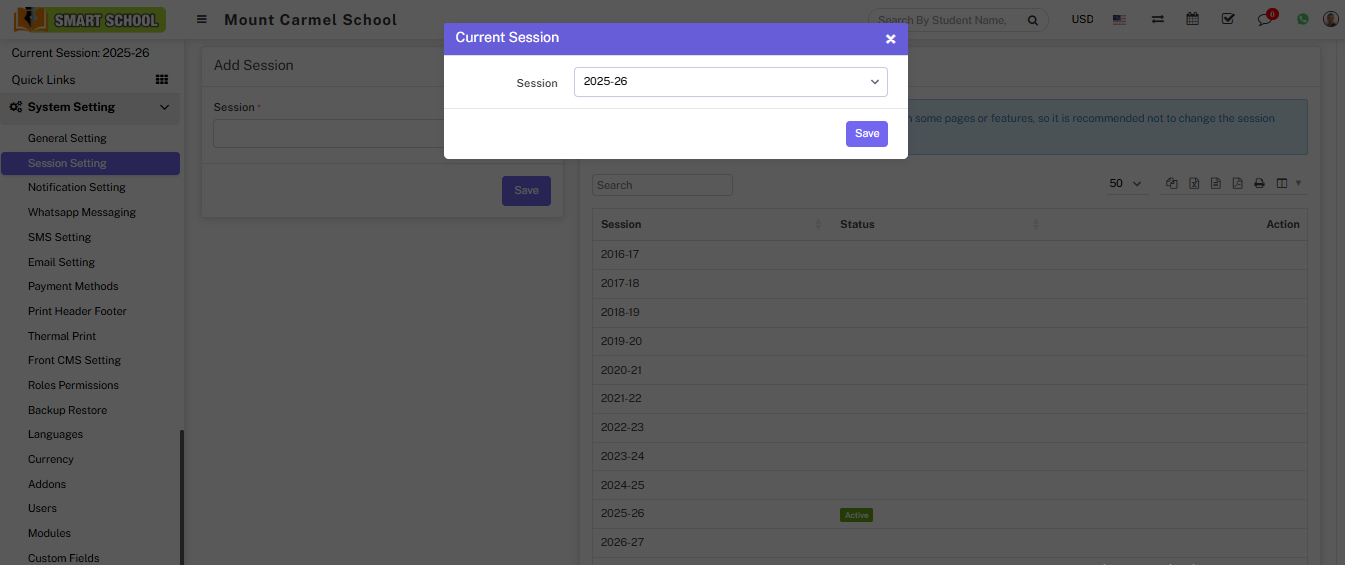
Task: Close the Current Session dialog
Action: [x=890, y=39]
